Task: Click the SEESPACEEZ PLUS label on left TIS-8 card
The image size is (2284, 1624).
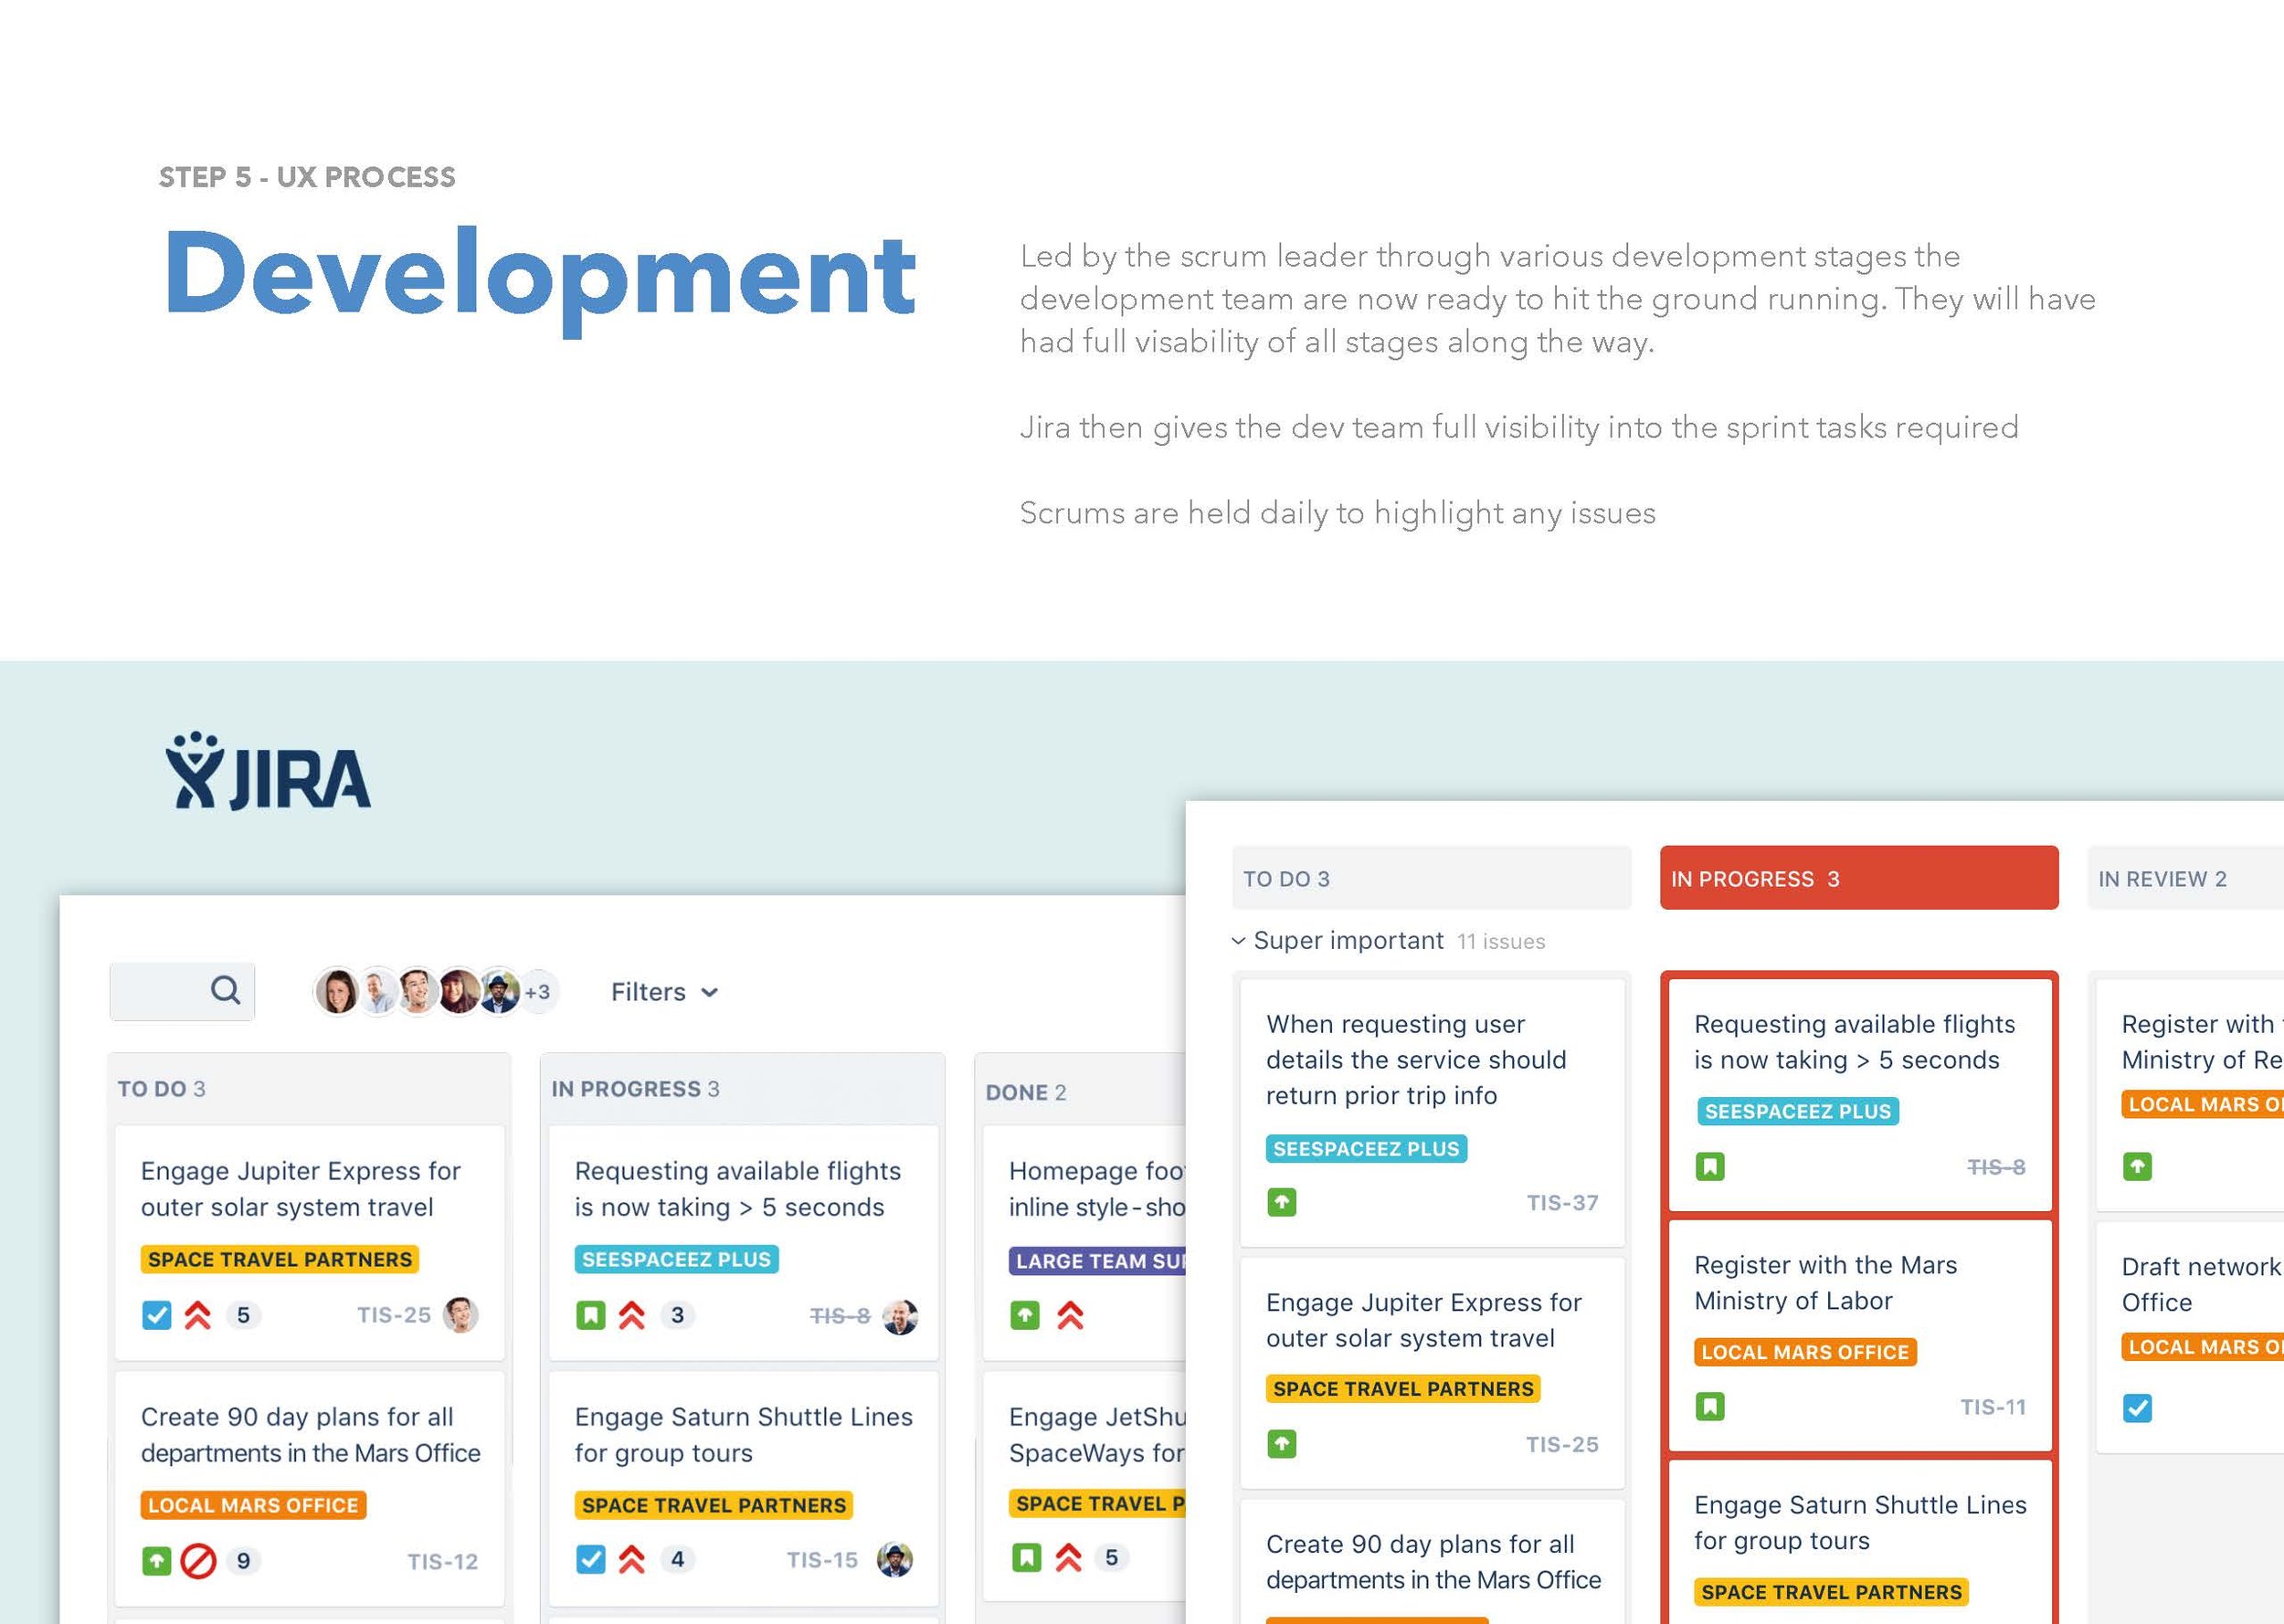Action: (x=677, y=1259)
